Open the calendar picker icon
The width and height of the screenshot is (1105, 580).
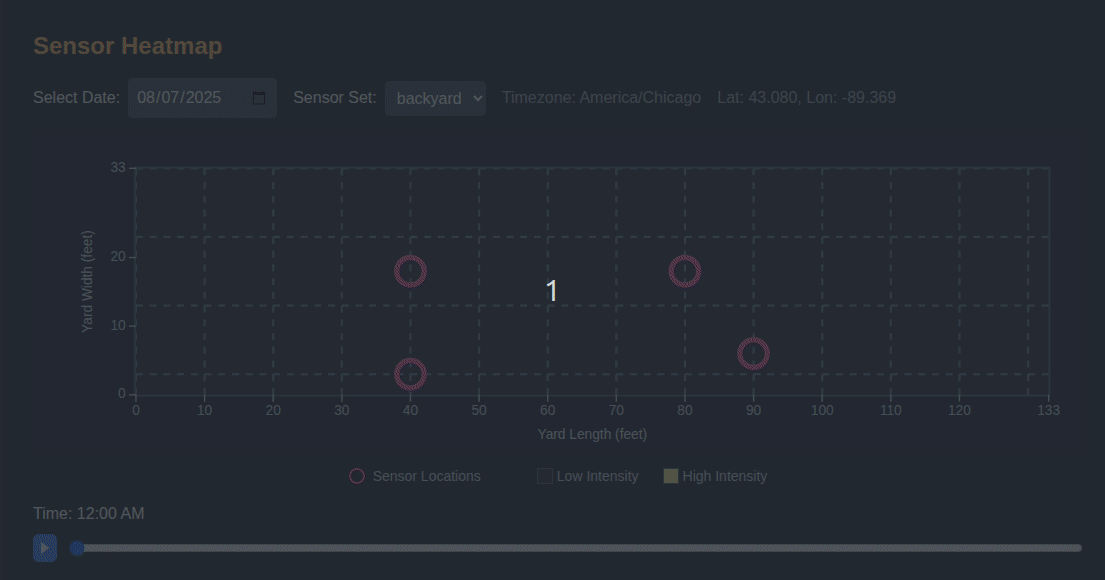point(259,98)
